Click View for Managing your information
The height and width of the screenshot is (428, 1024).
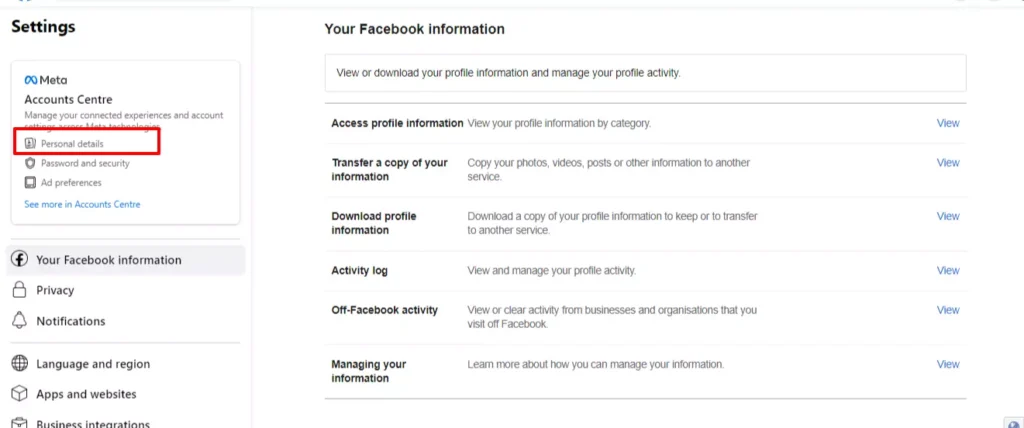(947, 364)
